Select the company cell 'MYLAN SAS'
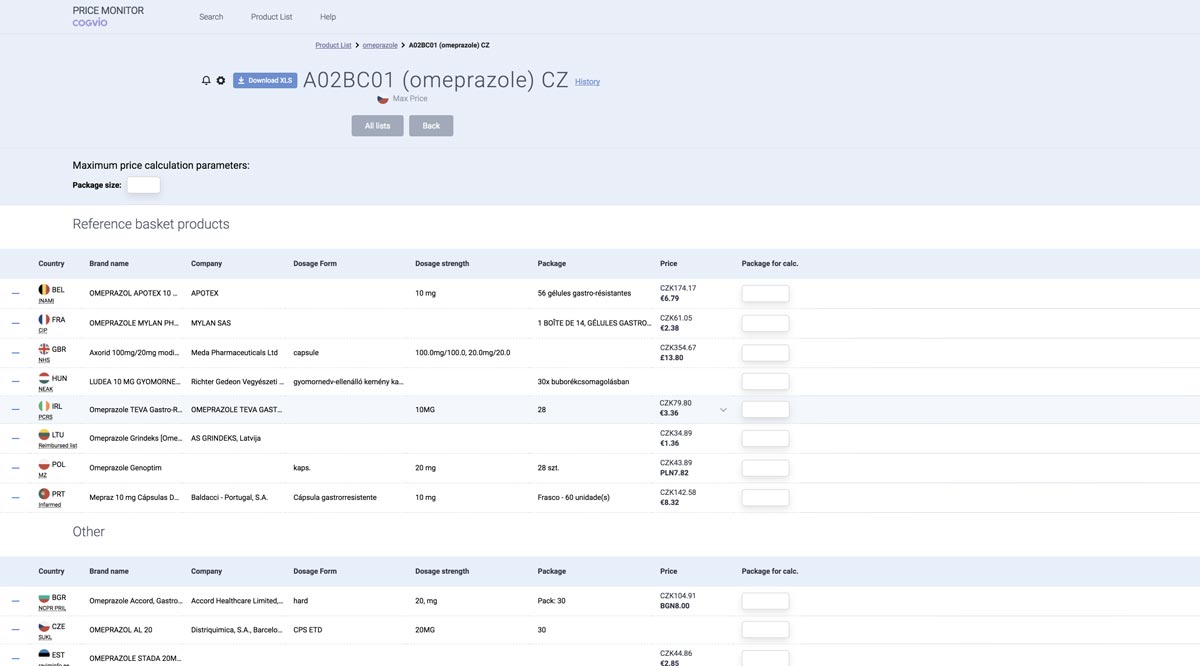The height and width of the screenshot is (666, 1200). (211, 324)
